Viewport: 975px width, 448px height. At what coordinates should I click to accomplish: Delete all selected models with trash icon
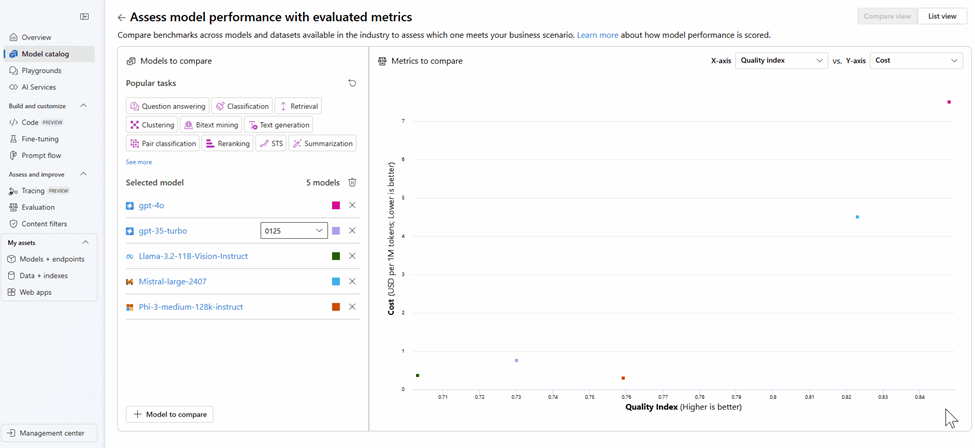pos(352,182)
